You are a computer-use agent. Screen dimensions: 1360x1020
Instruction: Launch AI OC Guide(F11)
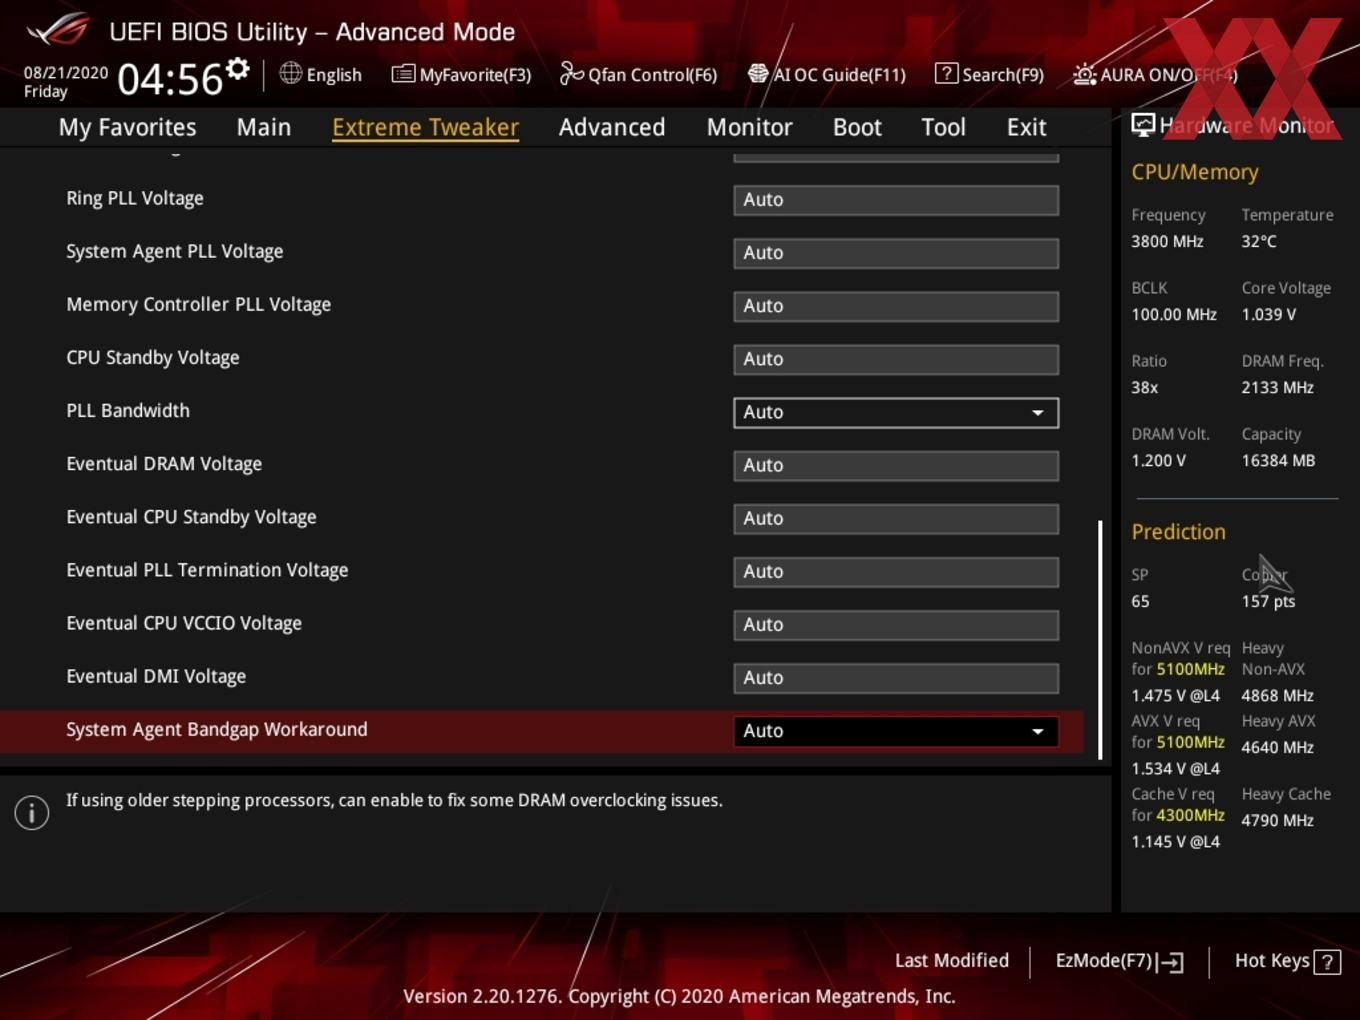tap(827, 74)
